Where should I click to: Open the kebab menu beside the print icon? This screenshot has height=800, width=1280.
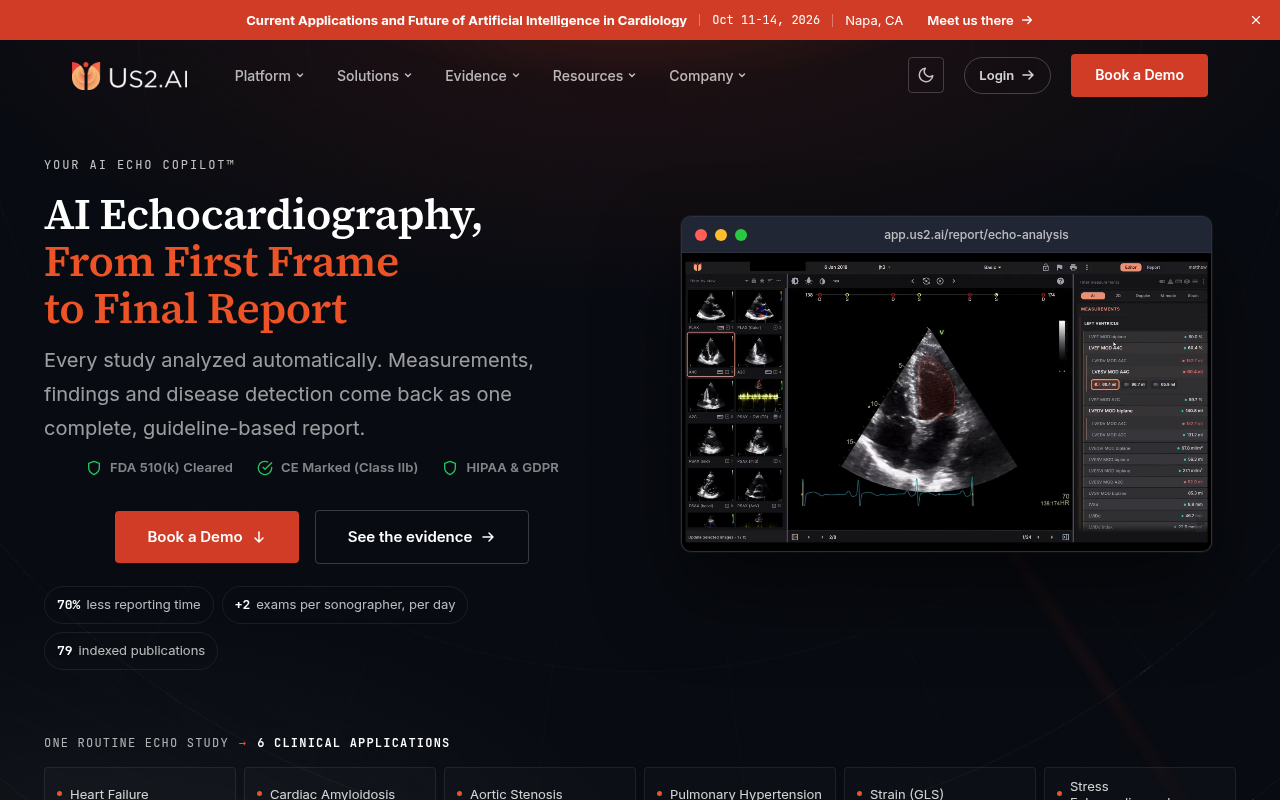(1087, 267)
